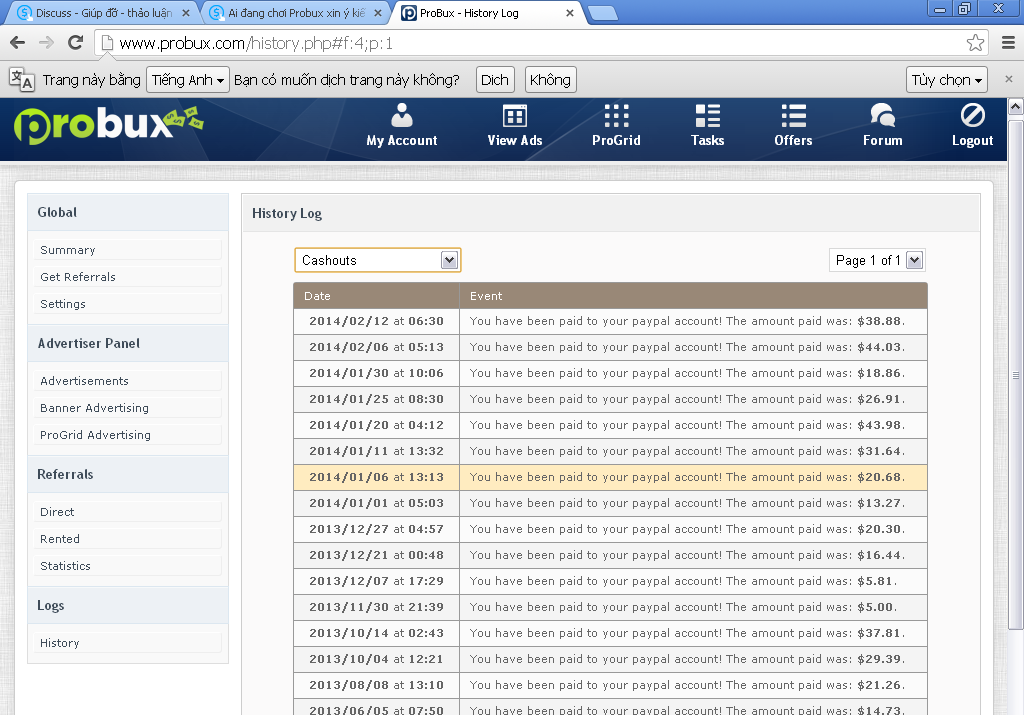1024x715 pixels.
Task: Click the $26.91 payment event
Action: tap(687, 399)
